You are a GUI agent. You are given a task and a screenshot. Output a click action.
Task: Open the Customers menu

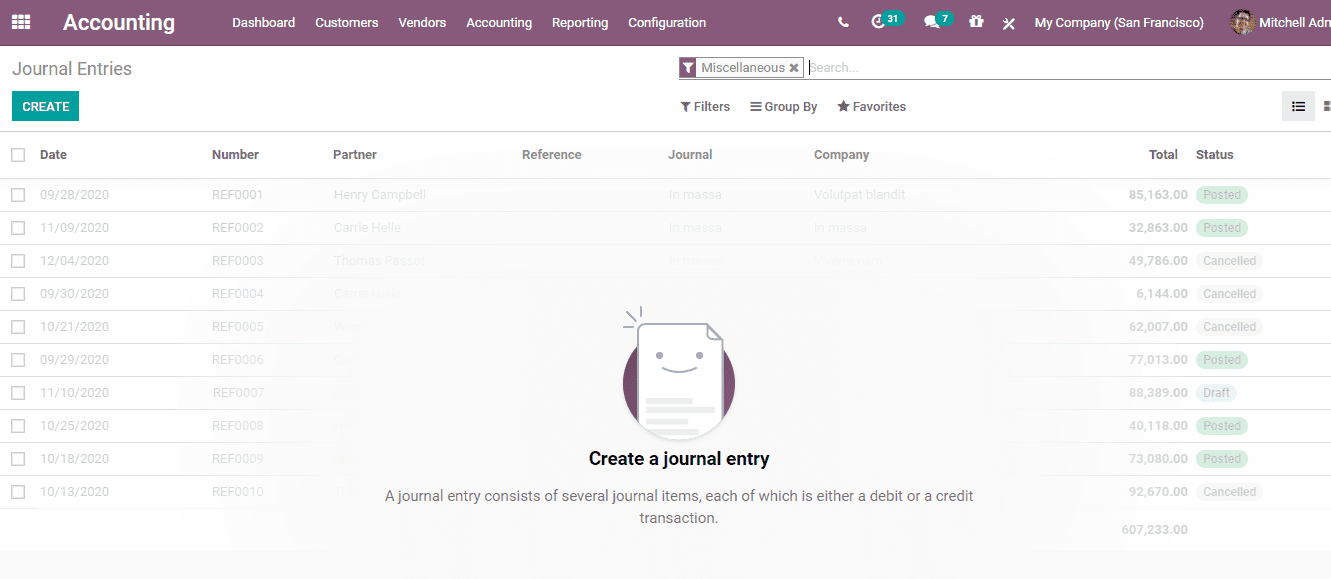click(x=346, y=22)
